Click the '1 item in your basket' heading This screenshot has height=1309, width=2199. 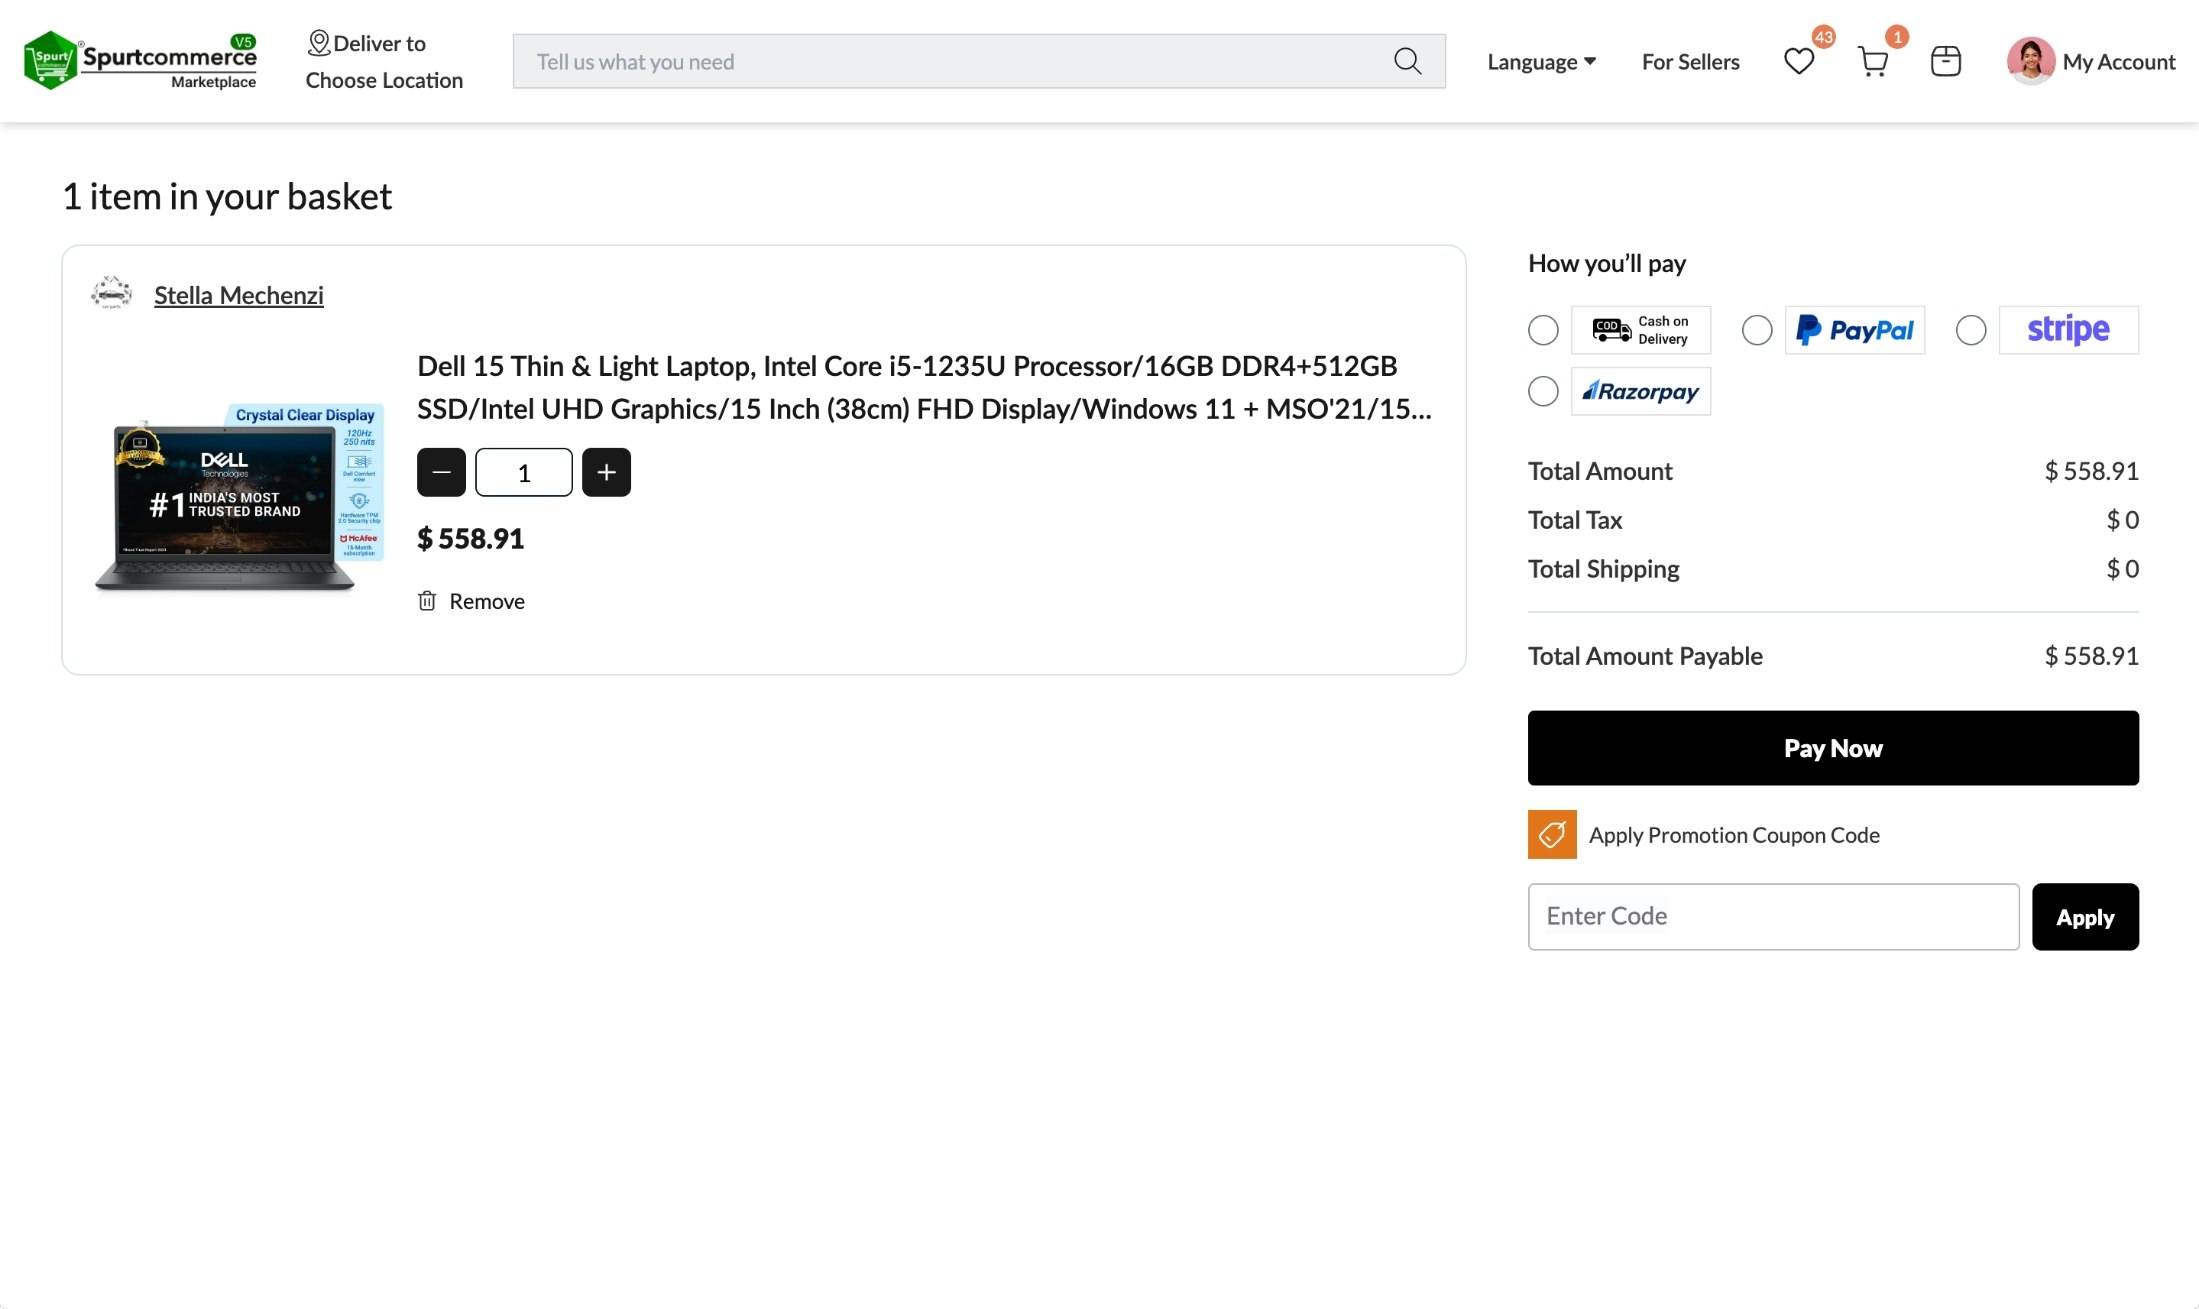(227, 196)
